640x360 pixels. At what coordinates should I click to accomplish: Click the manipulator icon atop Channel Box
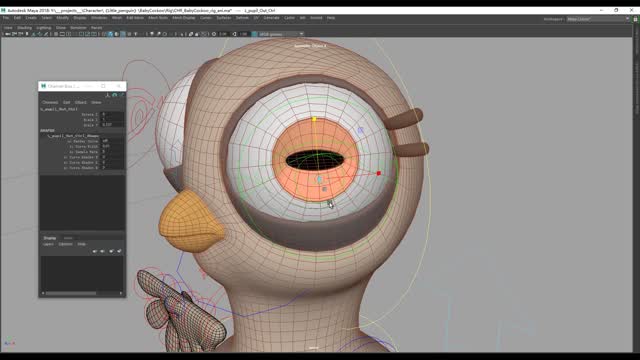[107, 95]
